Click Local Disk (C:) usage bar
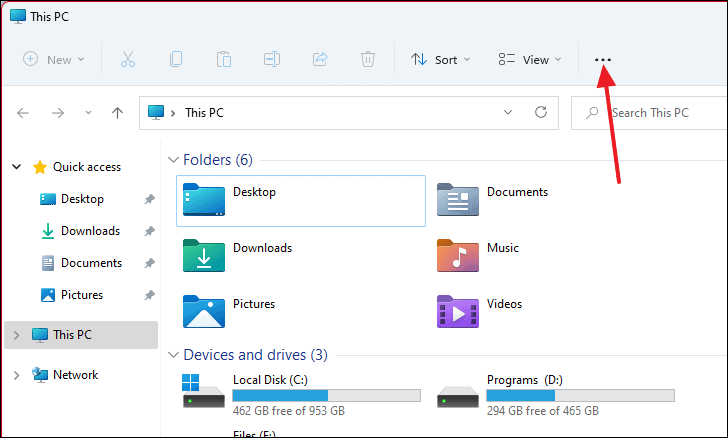Screen dimensions: 728x438 (x=326, y=395)
